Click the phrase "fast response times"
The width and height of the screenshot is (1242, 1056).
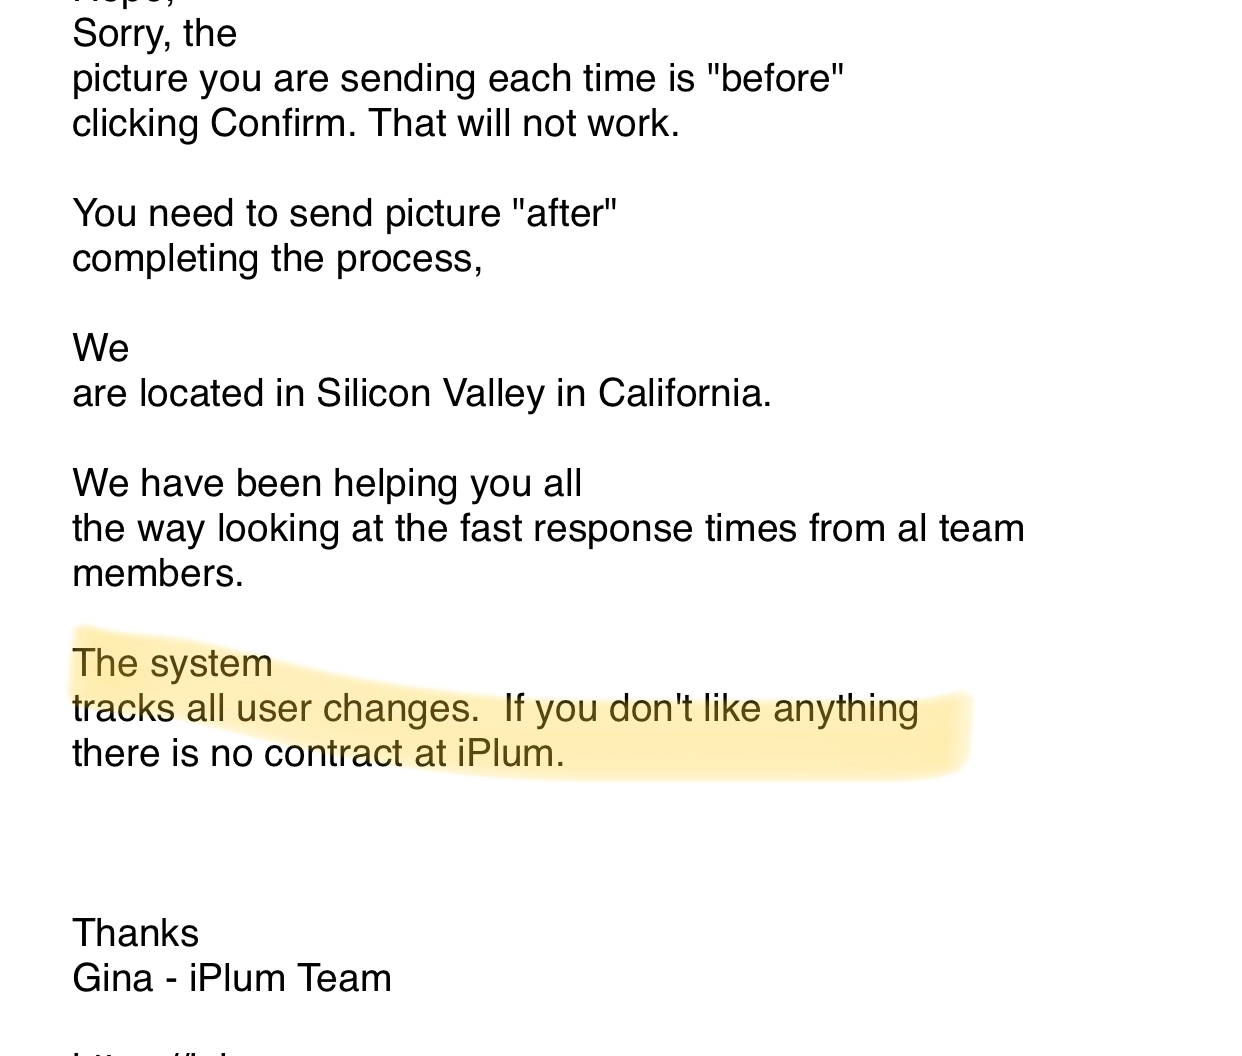coord(627,529)
